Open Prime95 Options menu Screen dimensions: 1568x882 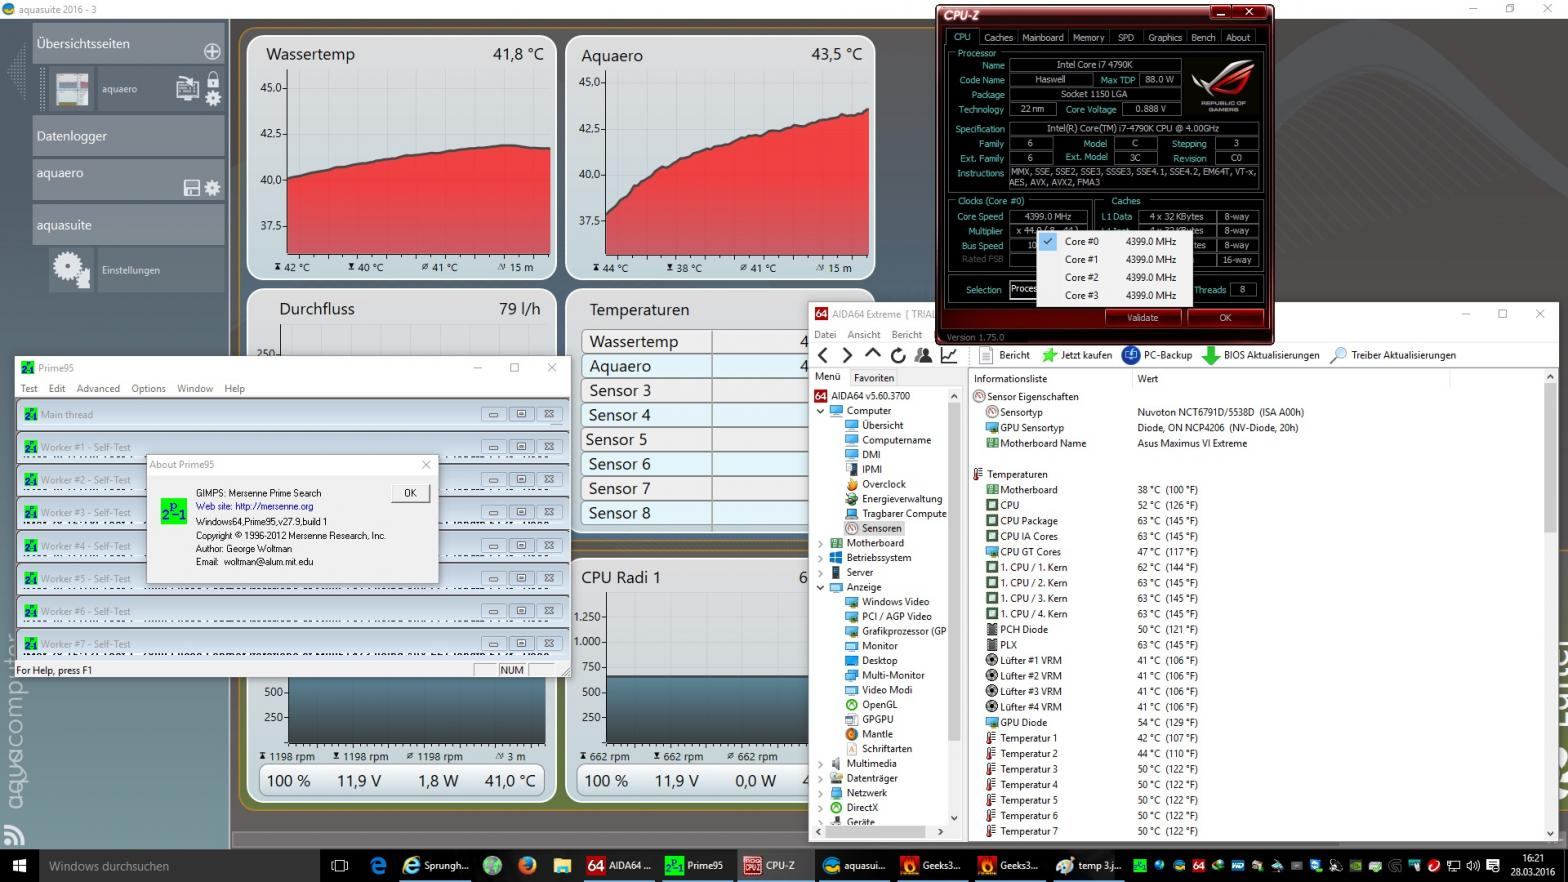(148, 389)
